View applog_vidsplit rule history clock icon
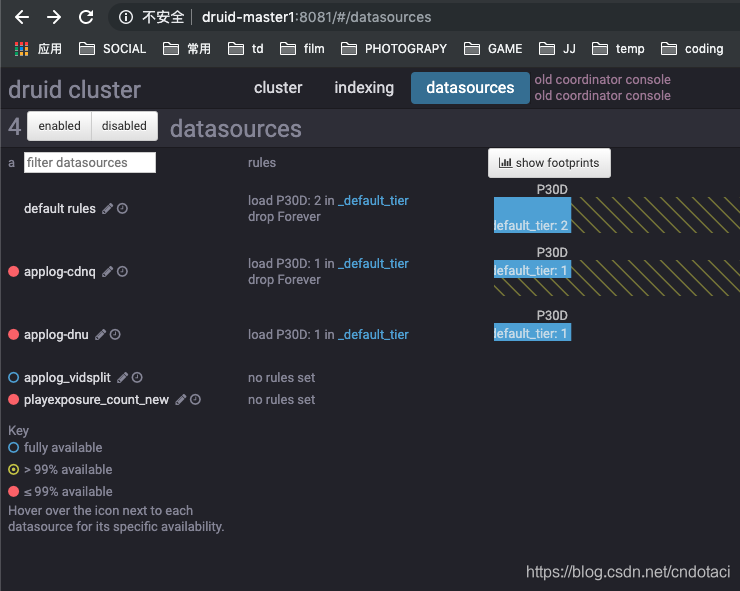Viewport: 740px width, 591px height. 137,378
